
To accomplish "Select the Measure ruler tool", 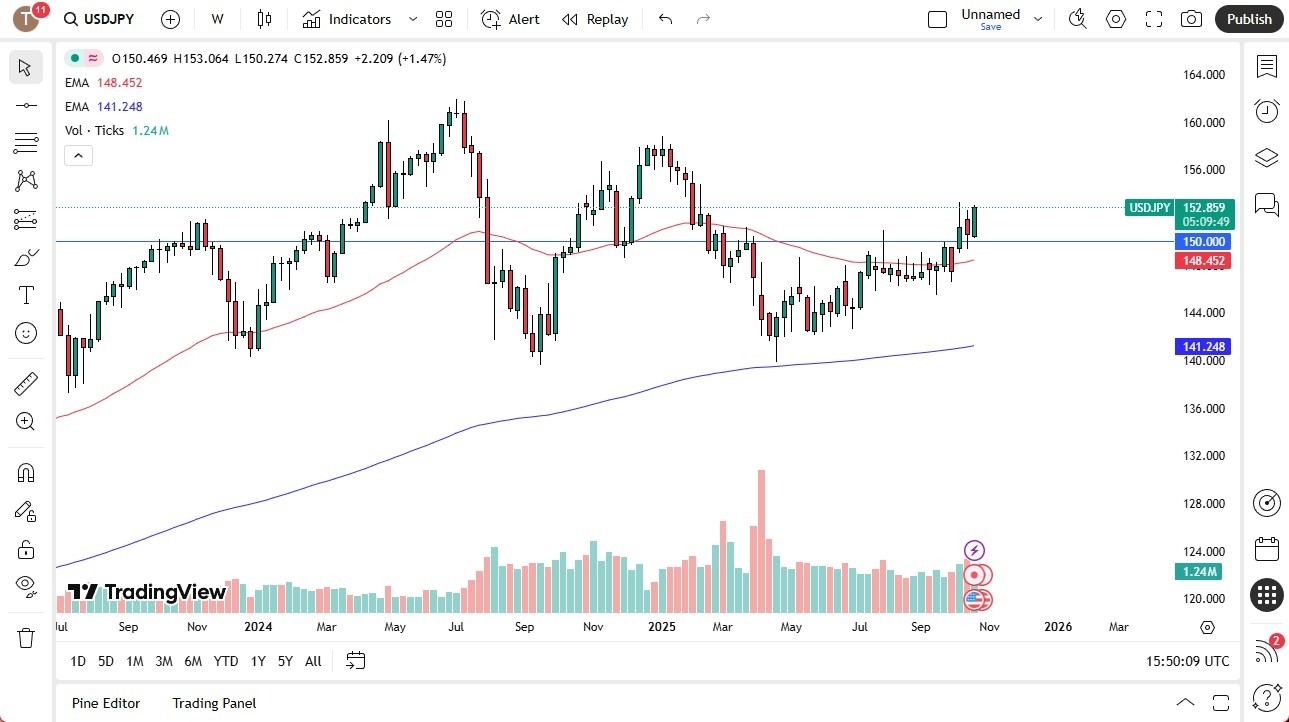I will [x=25, y=382].
